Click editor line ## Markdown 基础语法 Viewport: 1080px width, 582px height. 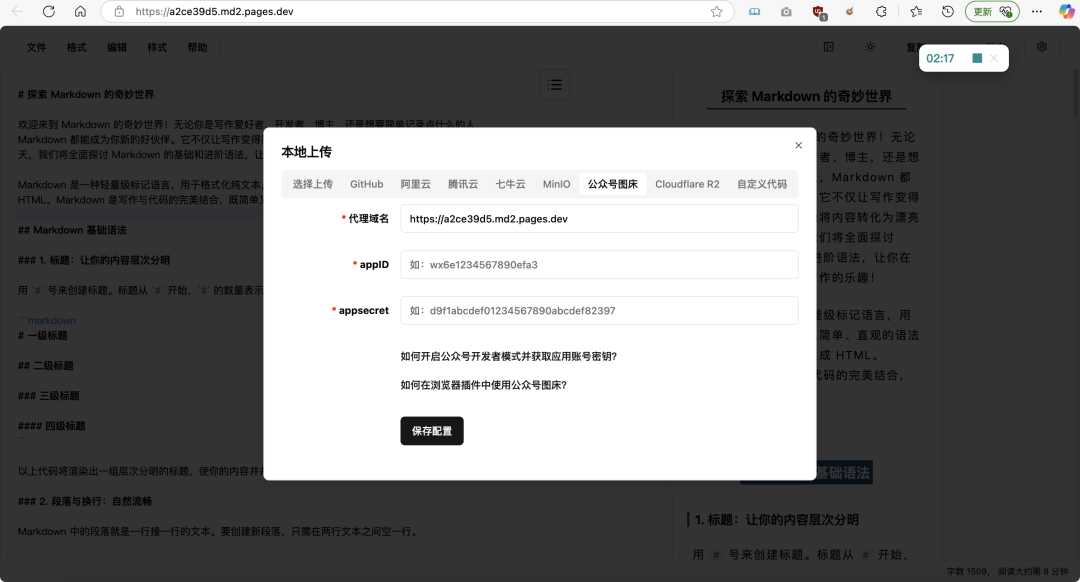coord(72,230)
